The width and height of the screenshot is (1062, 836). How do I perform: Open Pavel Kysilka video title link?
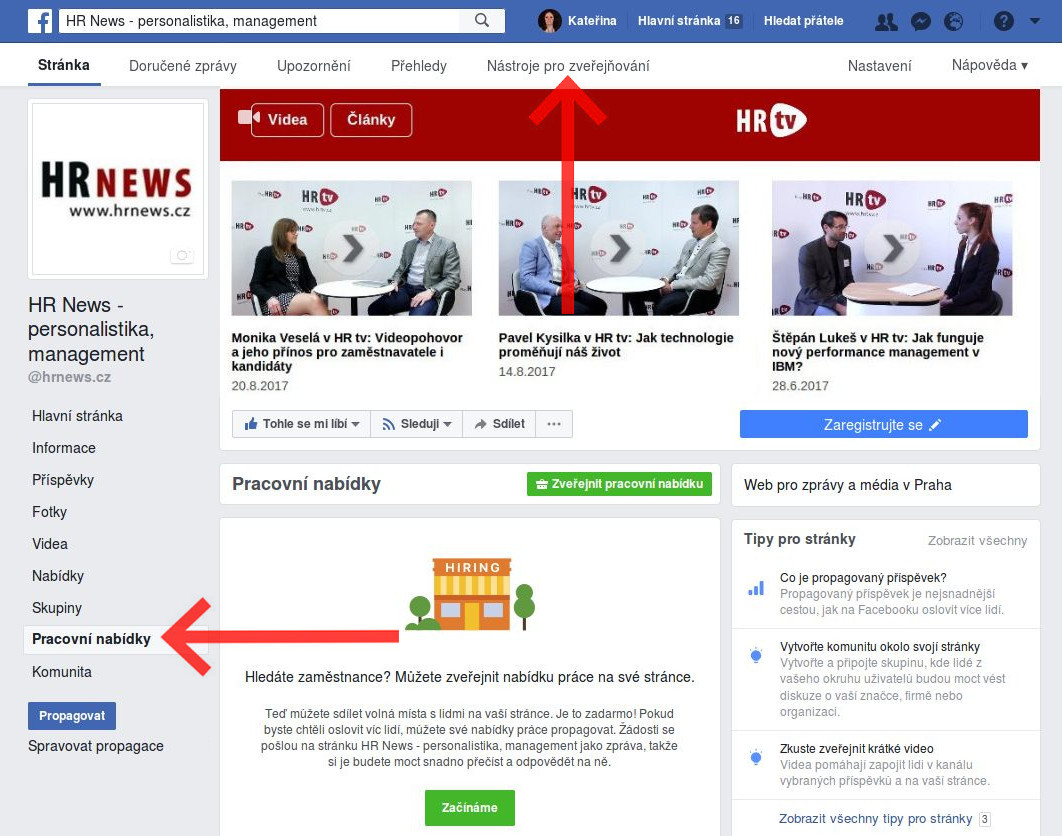click(x=616, y=345)
